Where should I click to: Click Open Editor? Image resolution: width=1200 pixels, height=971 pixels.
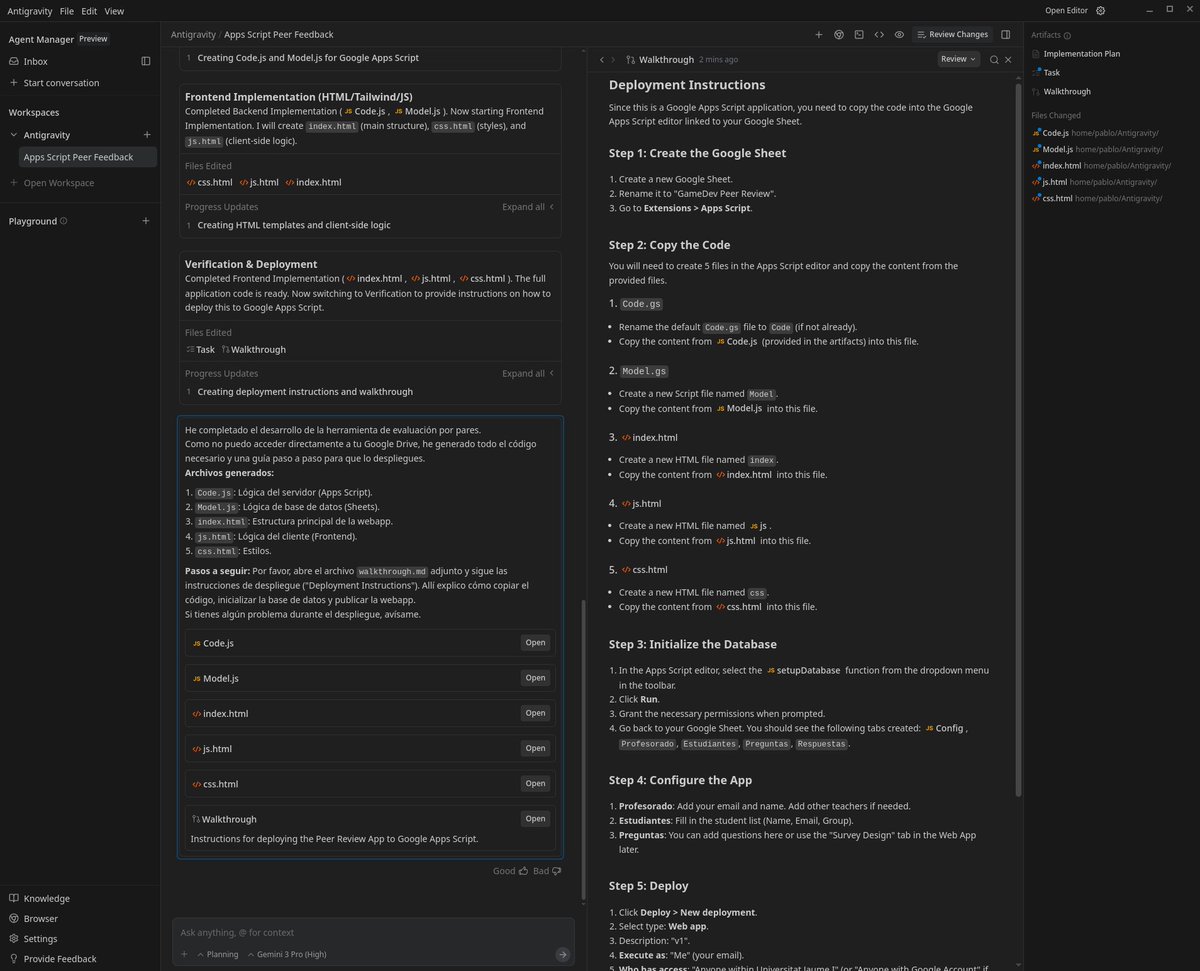pyautogui.click(x=1067, y=11)
